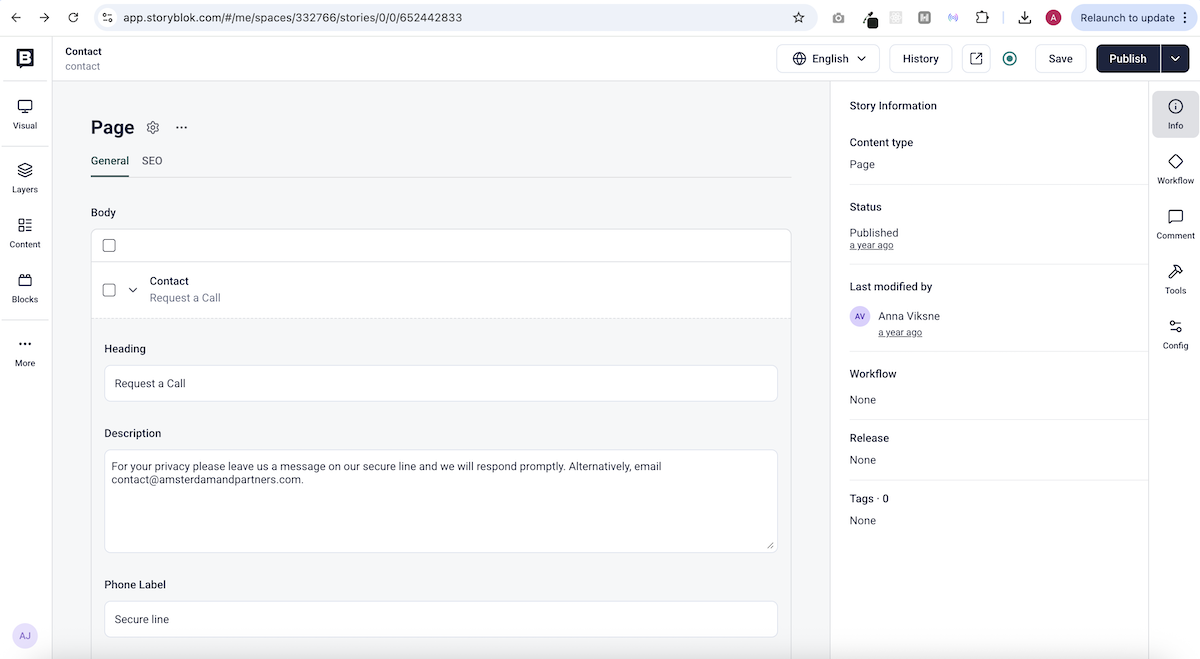Screen dimensions: 1200x659
Task: Click the Save button
Action: (1060, 58)
